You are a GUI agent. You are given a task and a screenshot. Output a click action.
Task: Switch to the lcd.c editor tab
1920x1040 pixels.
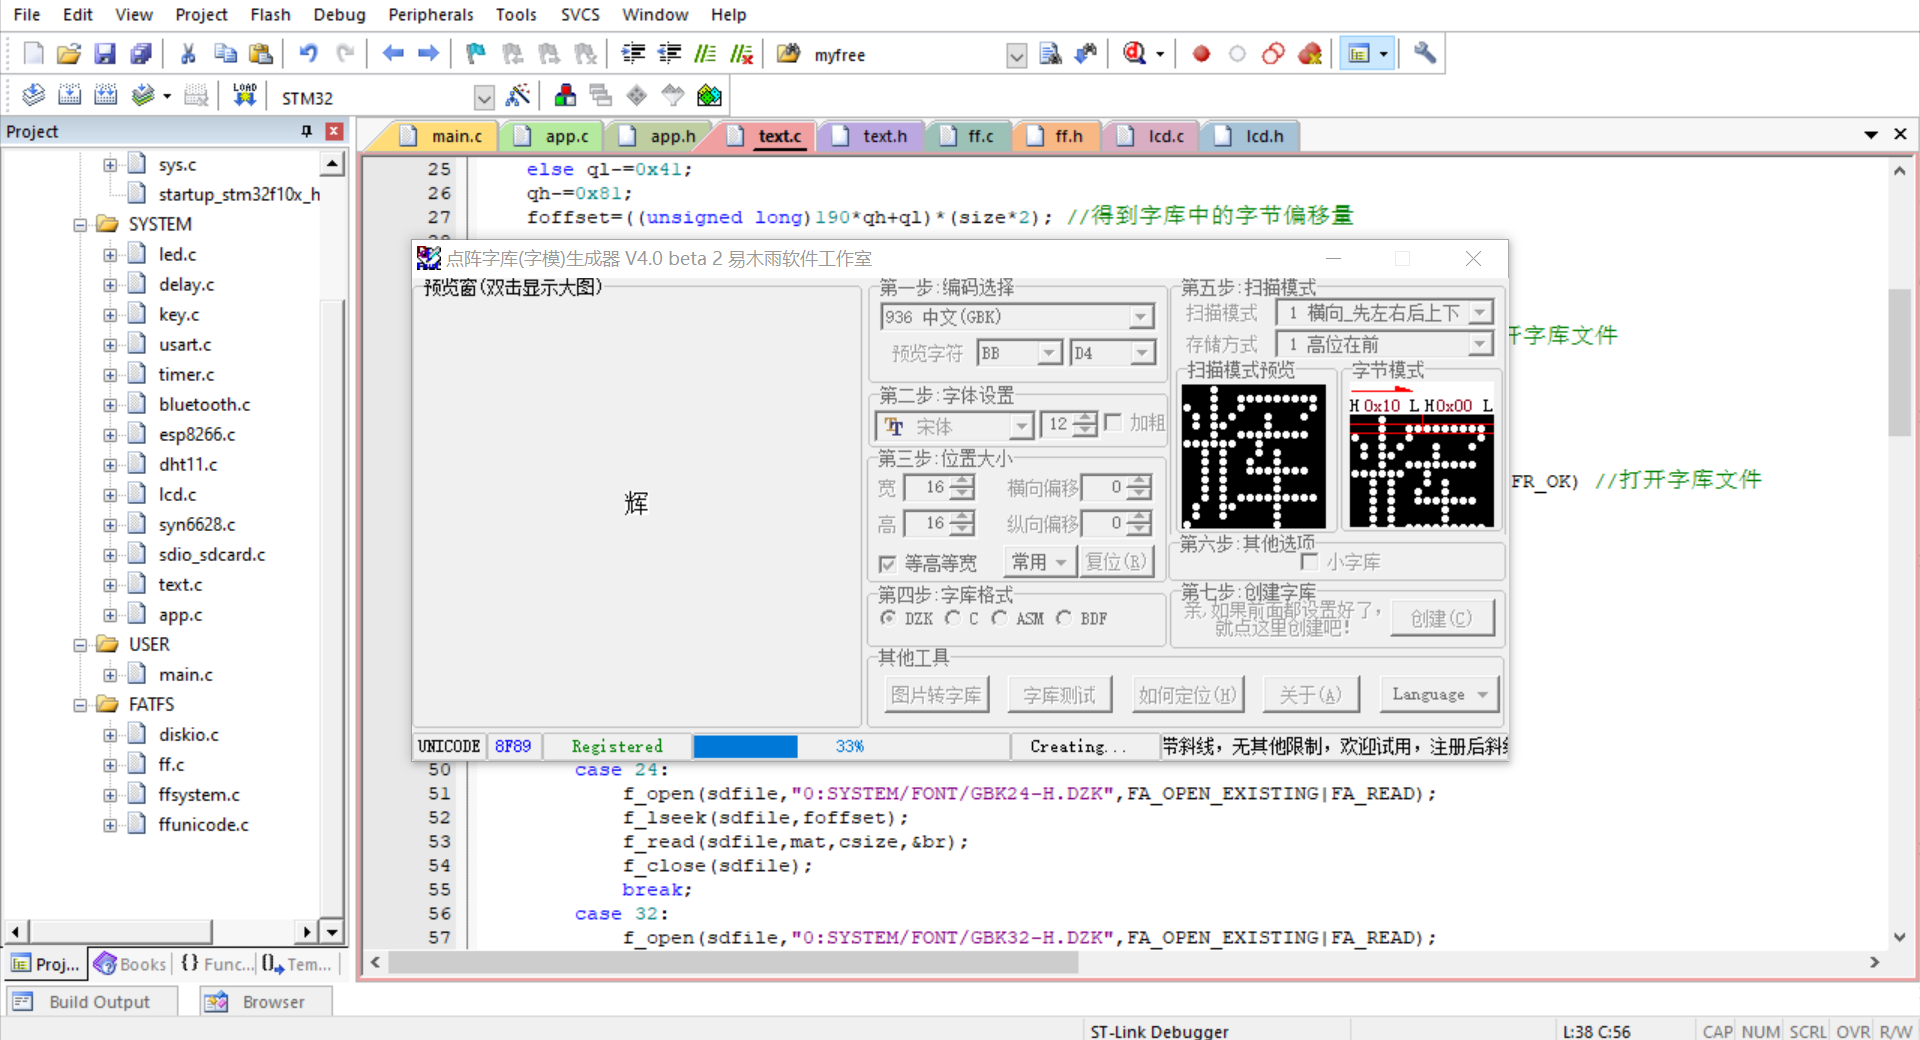point(1165,136)
